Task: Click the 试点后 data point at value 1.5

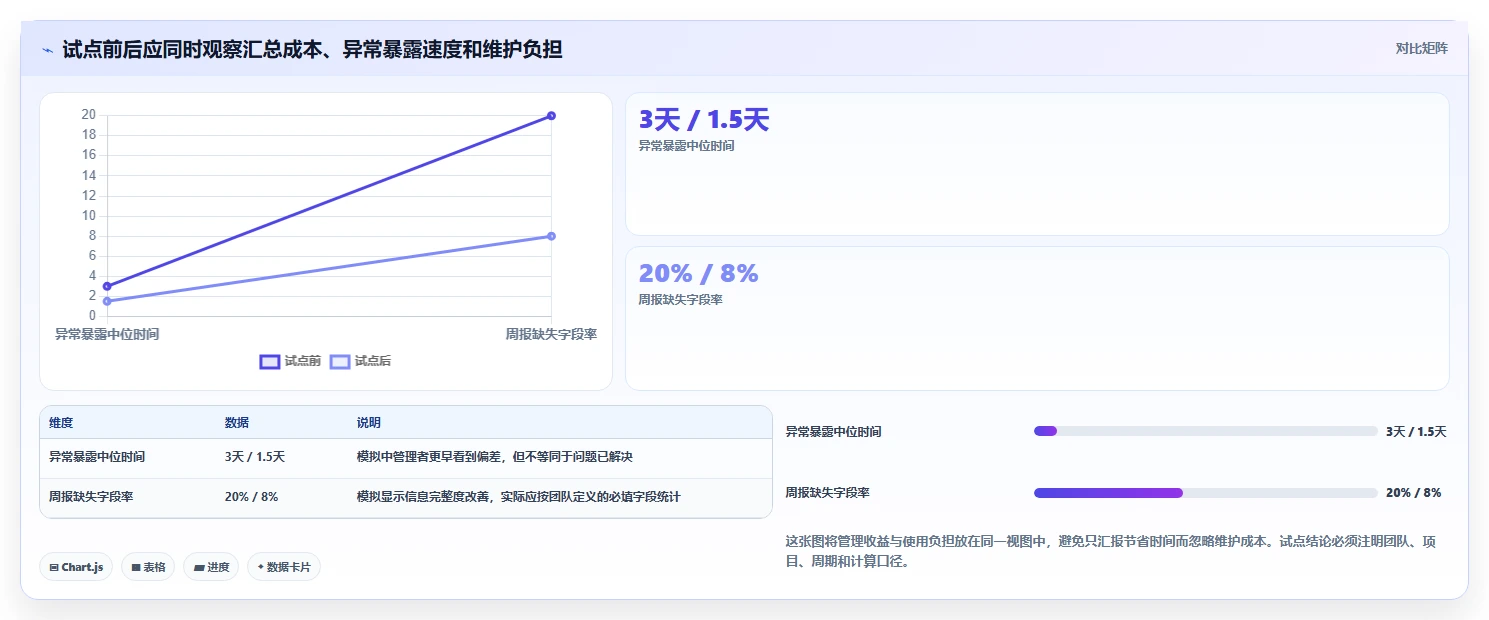Action: (107, 301)
